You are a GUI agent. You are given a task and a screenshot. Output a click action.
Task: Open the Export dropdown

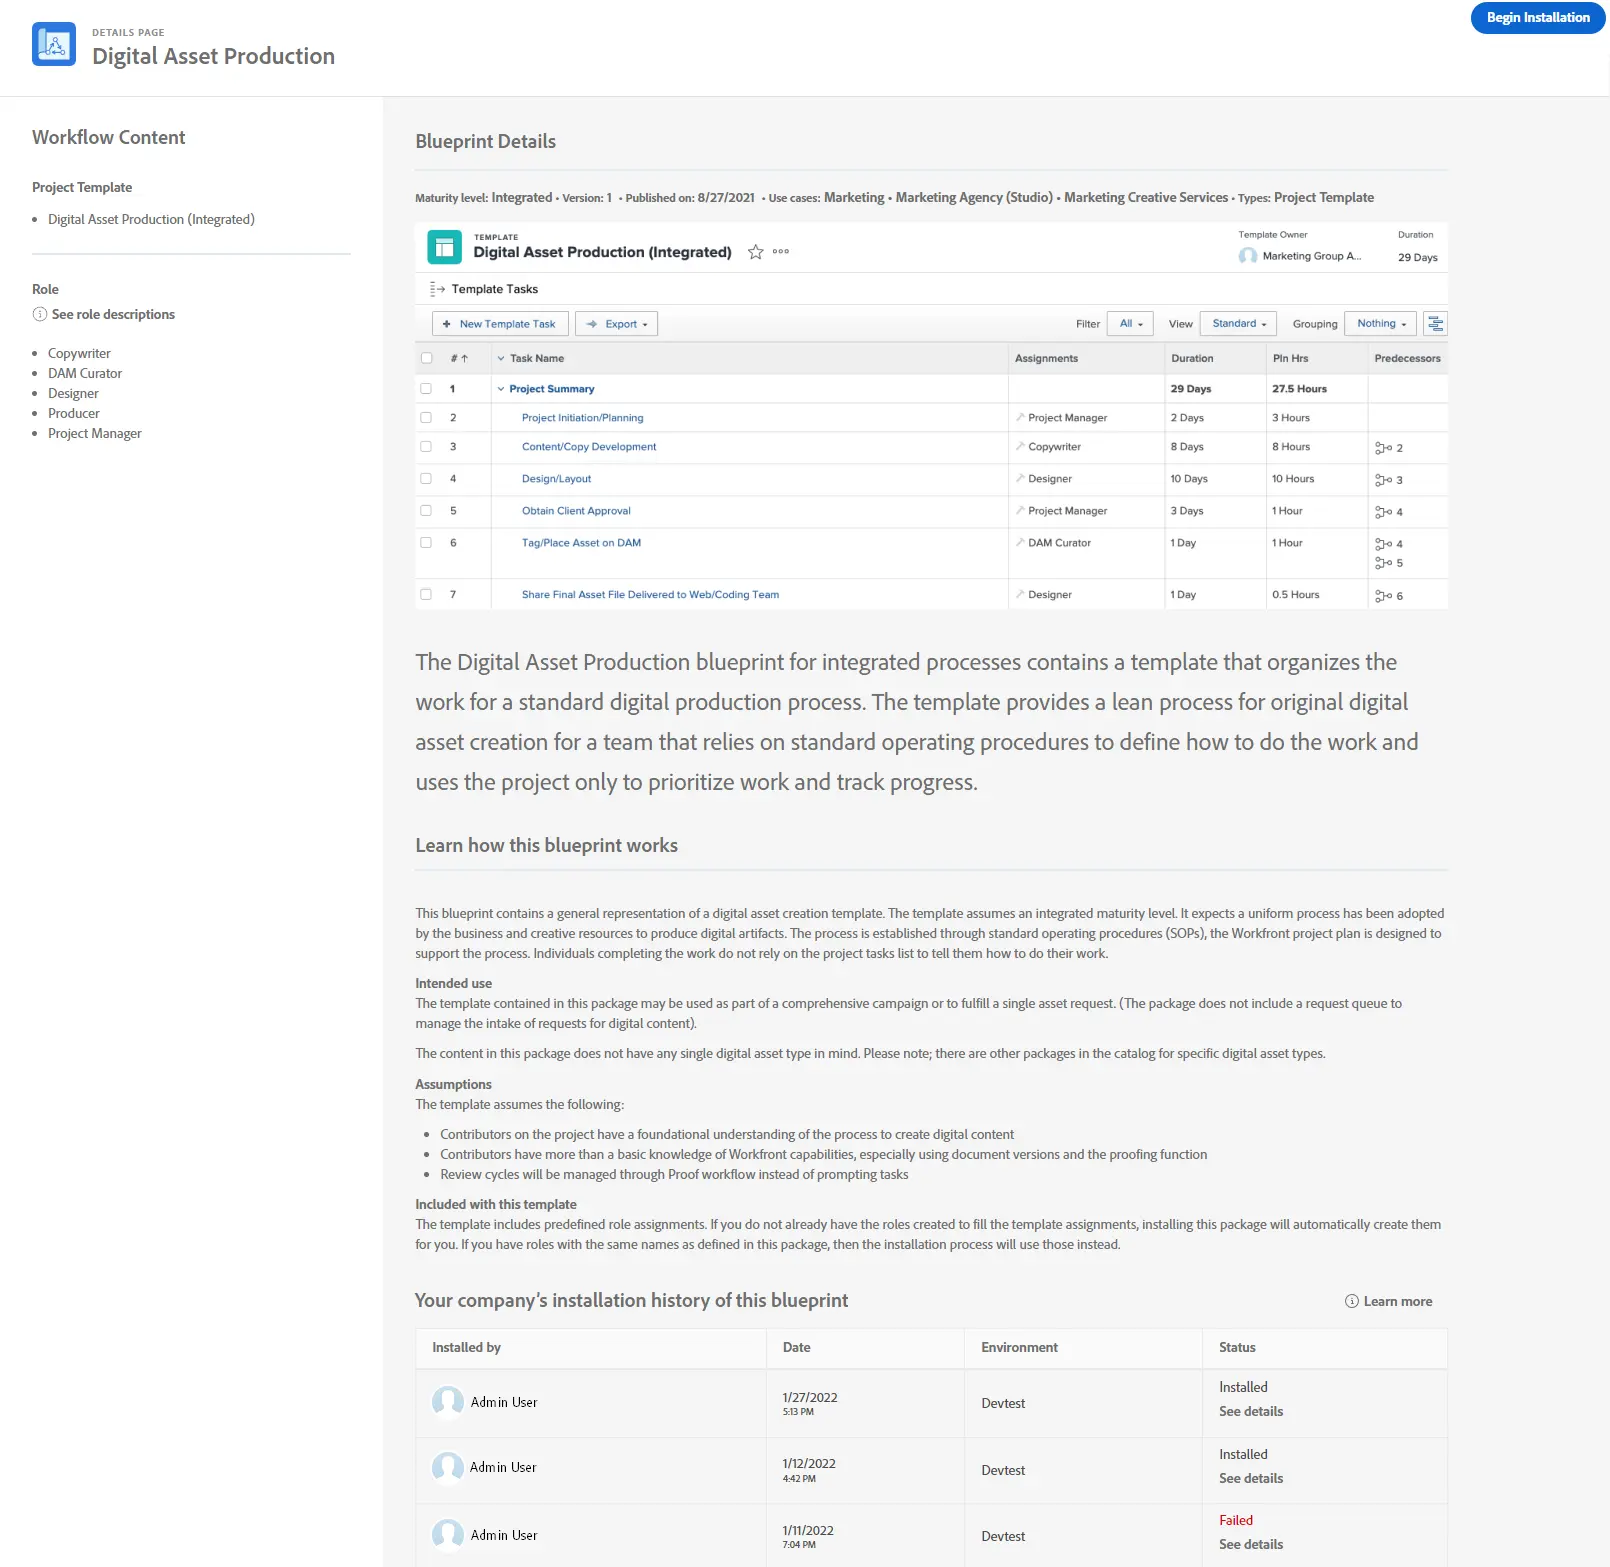tap(616, 324)
